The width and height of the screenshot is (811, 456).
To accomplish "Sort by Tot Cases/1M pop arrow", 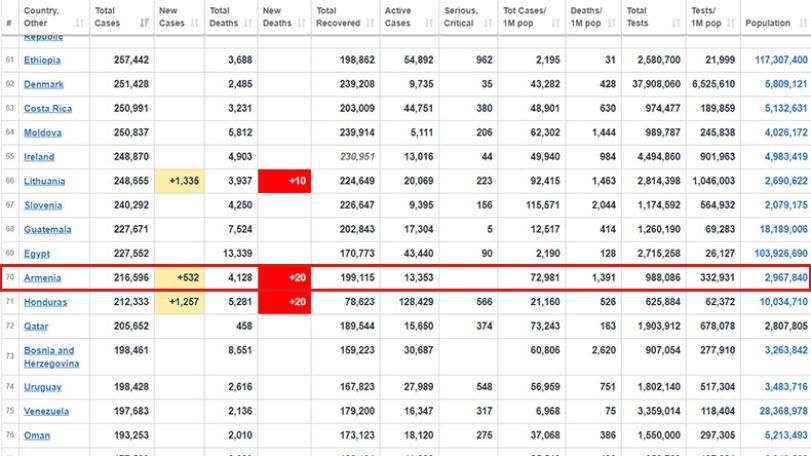I will tap(555, 23).
